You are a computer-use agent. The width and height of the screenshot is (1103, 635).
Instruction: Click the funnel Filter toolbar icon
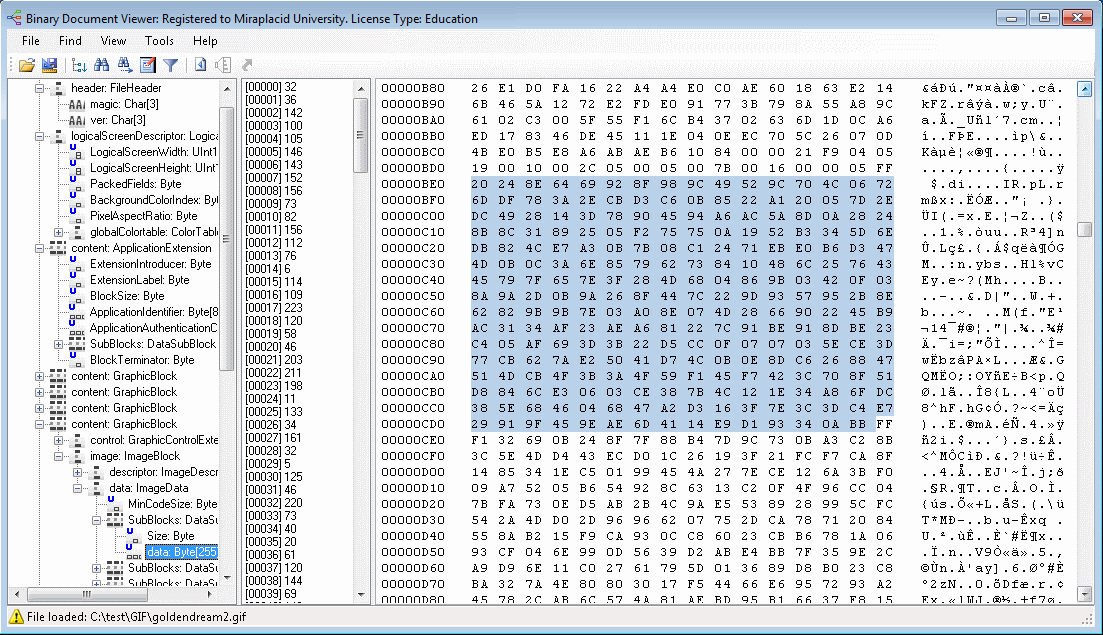170,65
